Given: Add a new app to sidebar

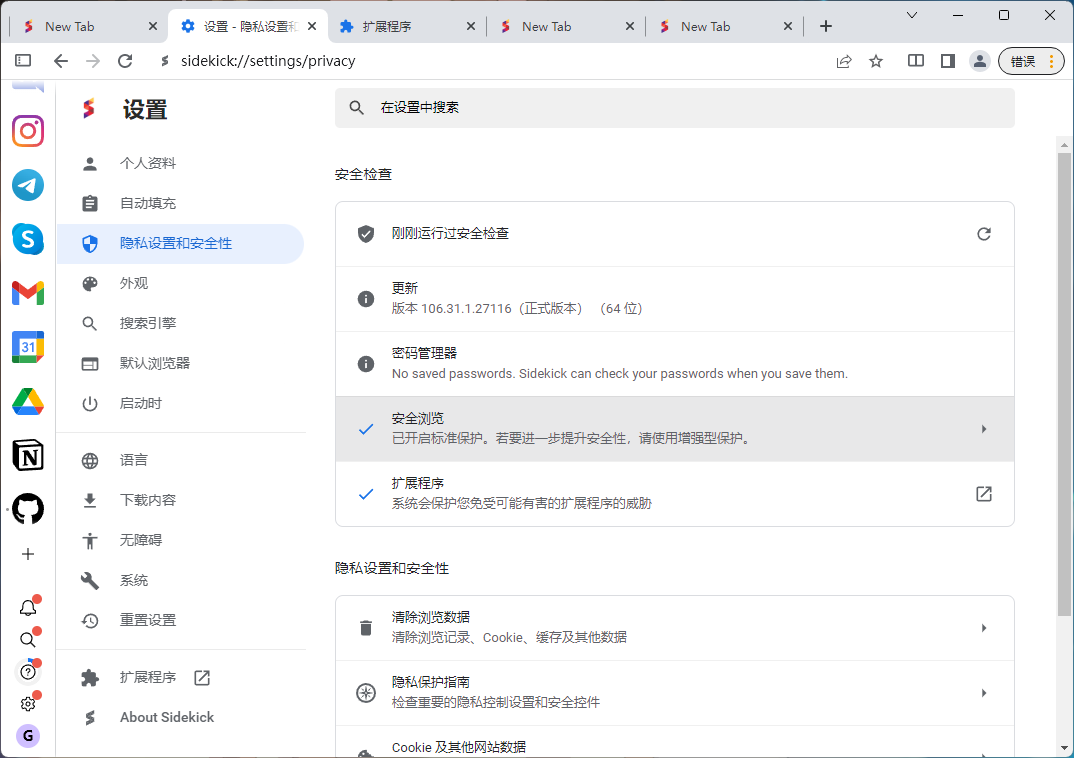Looking at the screenshot, I should pos(28,554).
